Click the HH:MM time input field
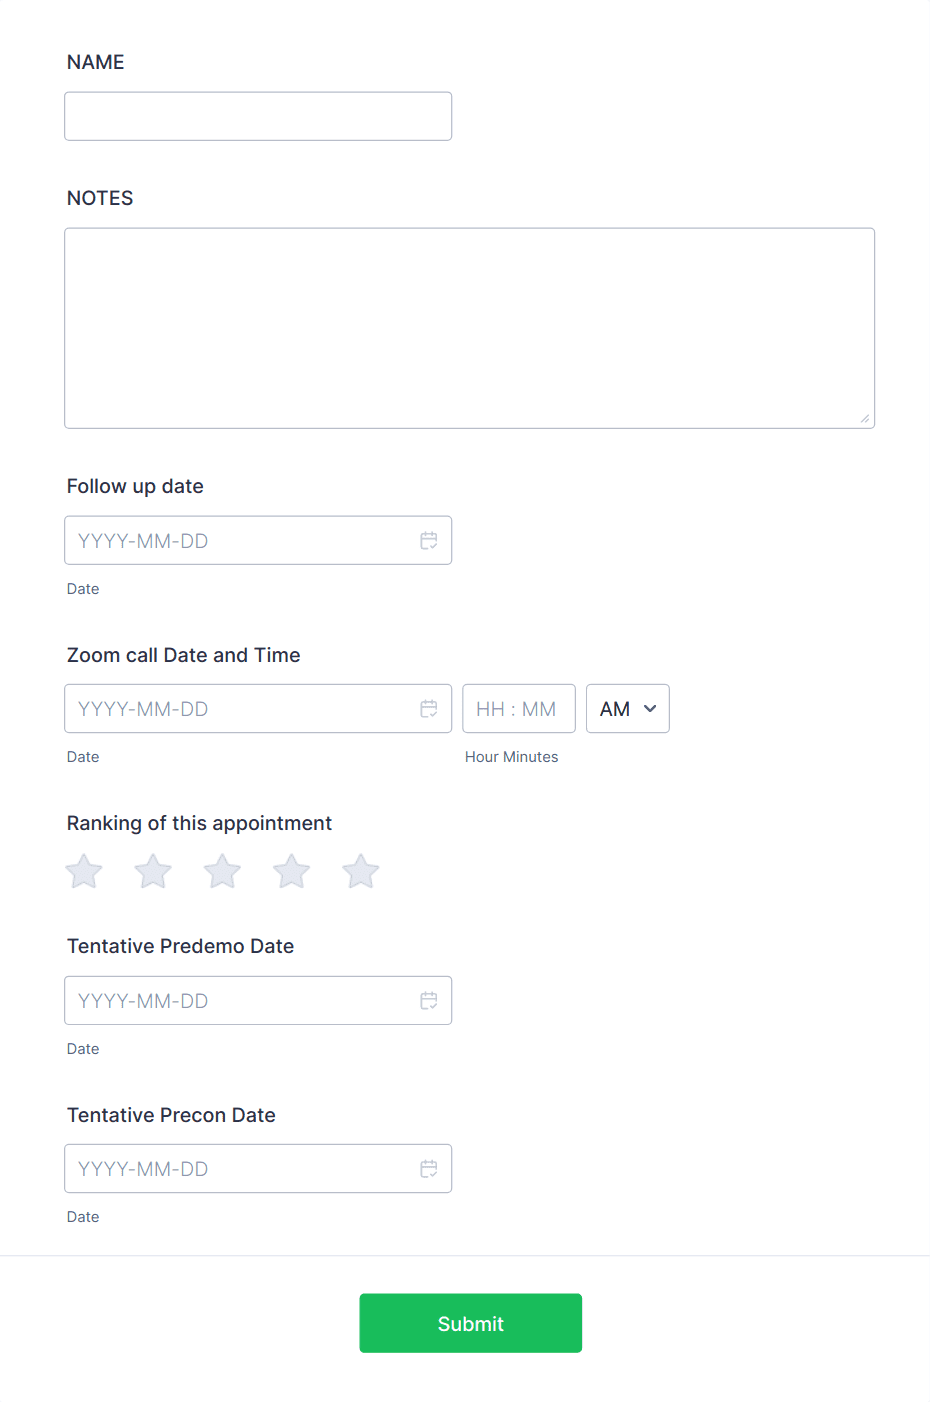 (x=518, y=708)
